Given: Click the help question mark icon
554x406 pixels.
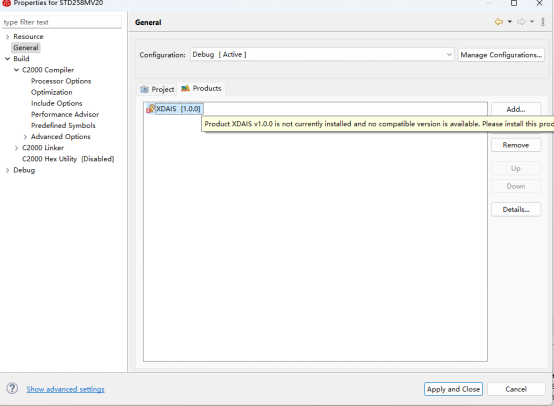Looking at the screenshot, I should (x=12, y=389).
